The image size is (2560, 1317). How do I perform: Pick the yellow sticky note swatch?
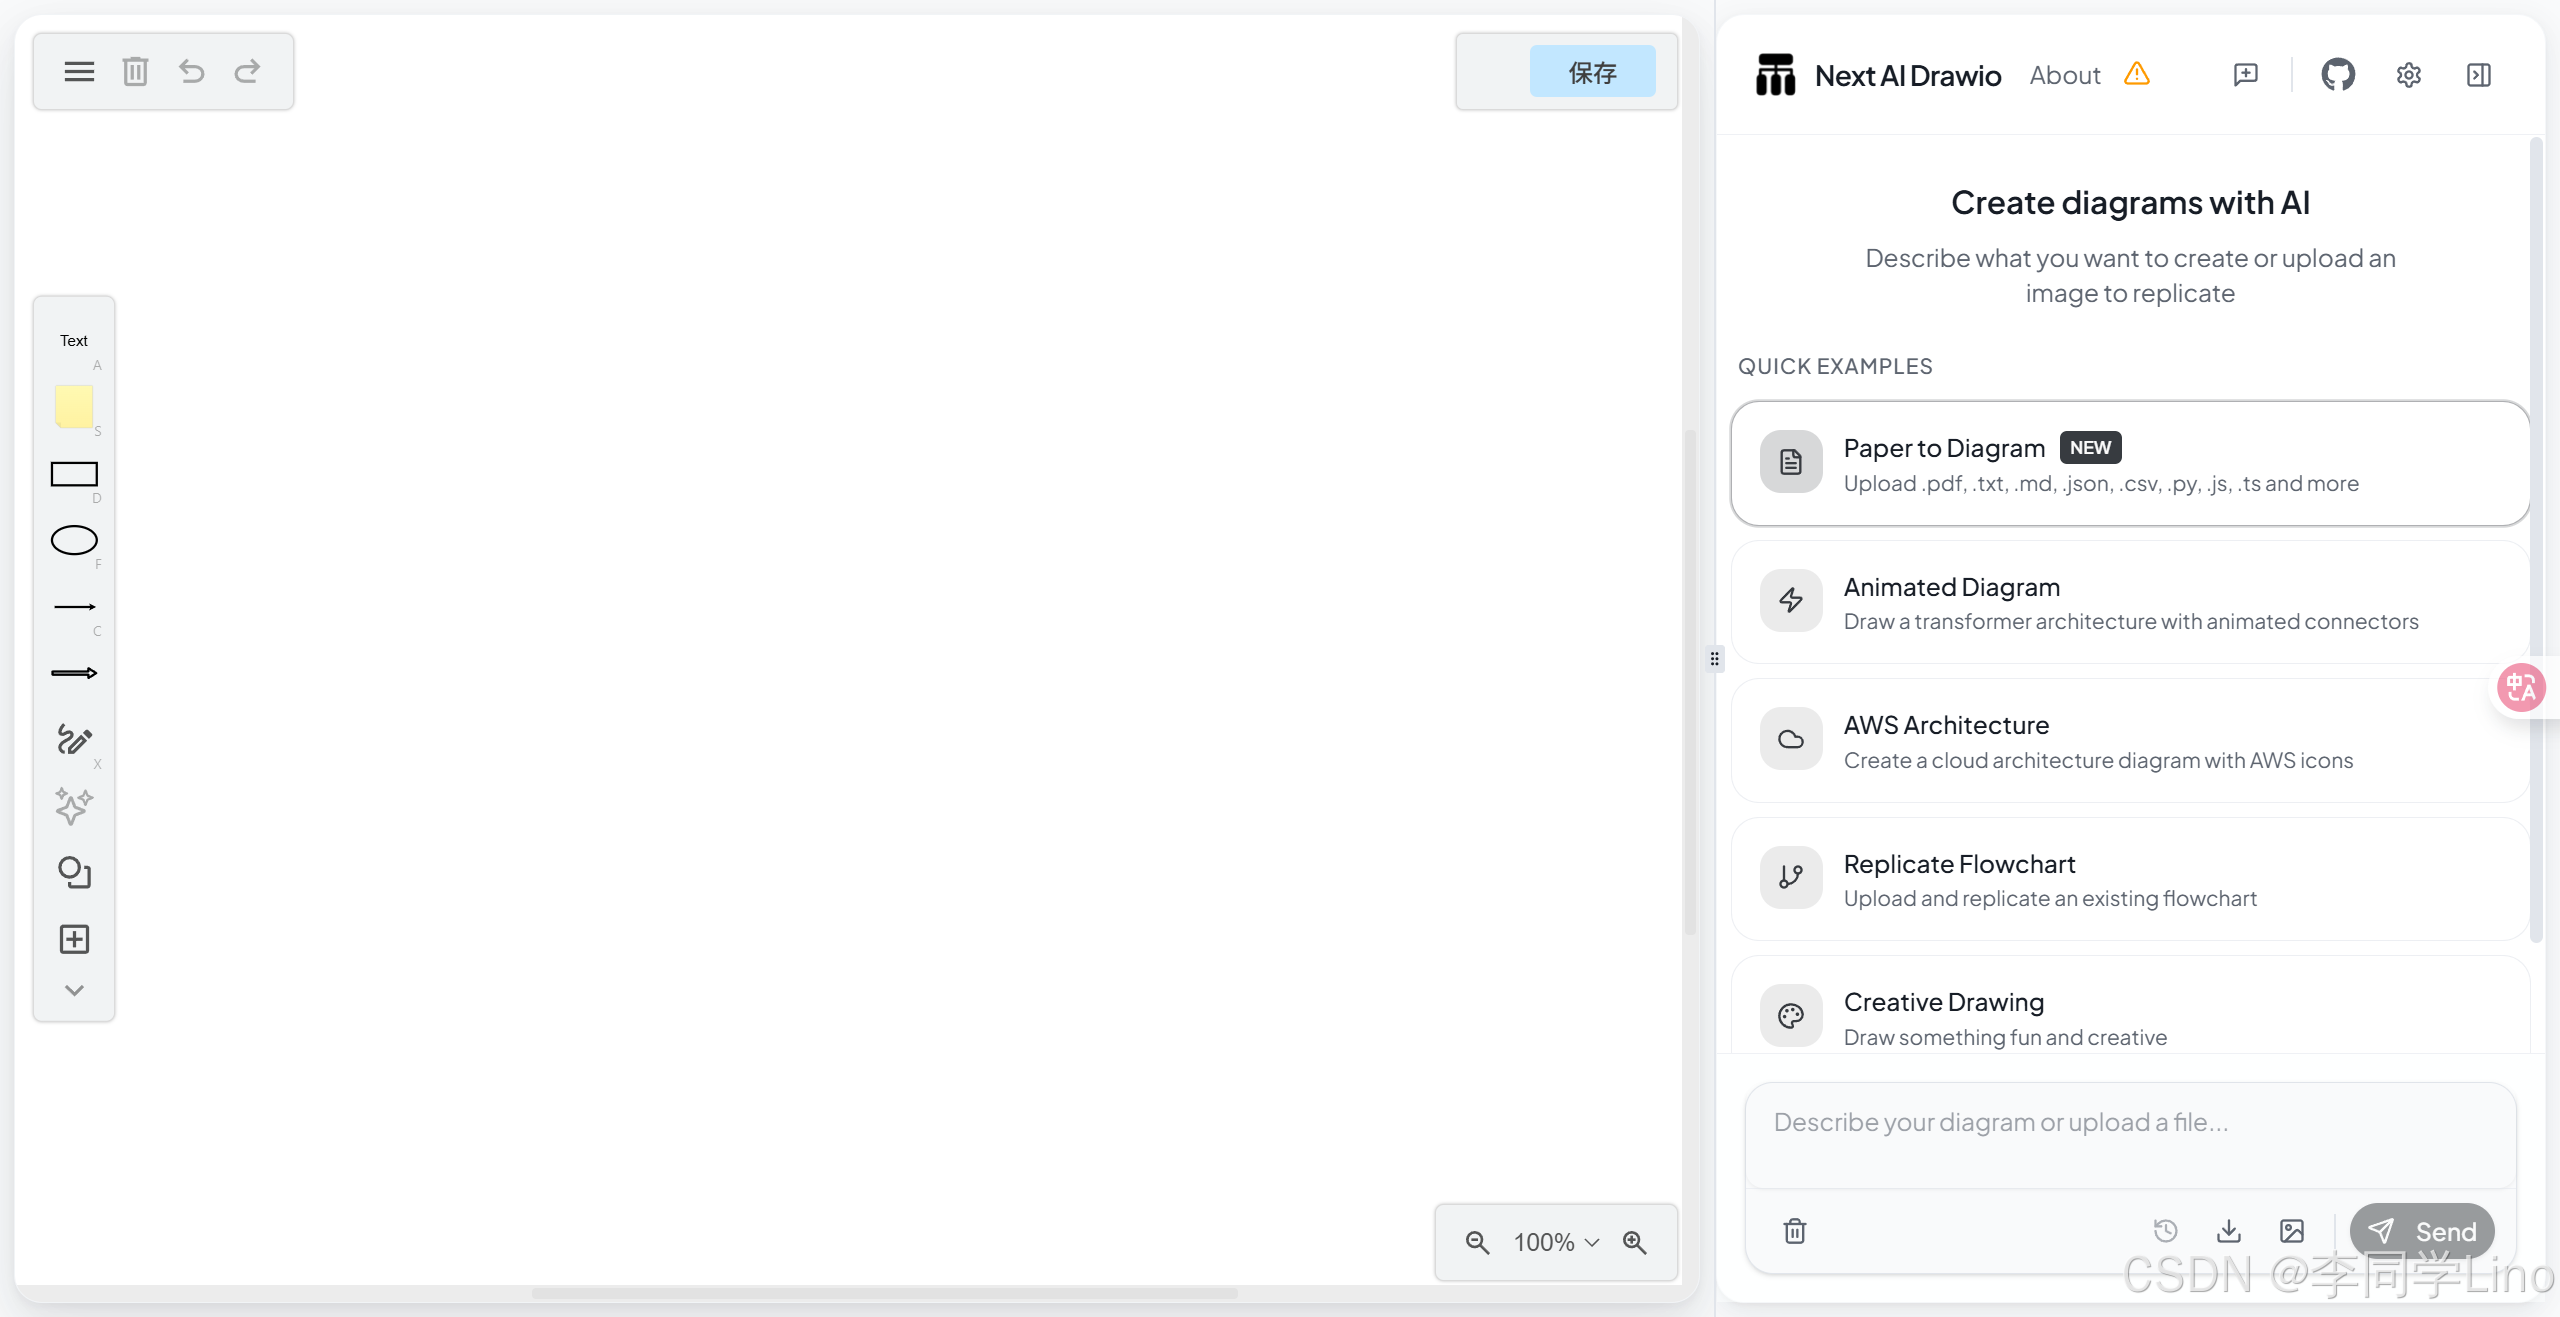(74, 406)
